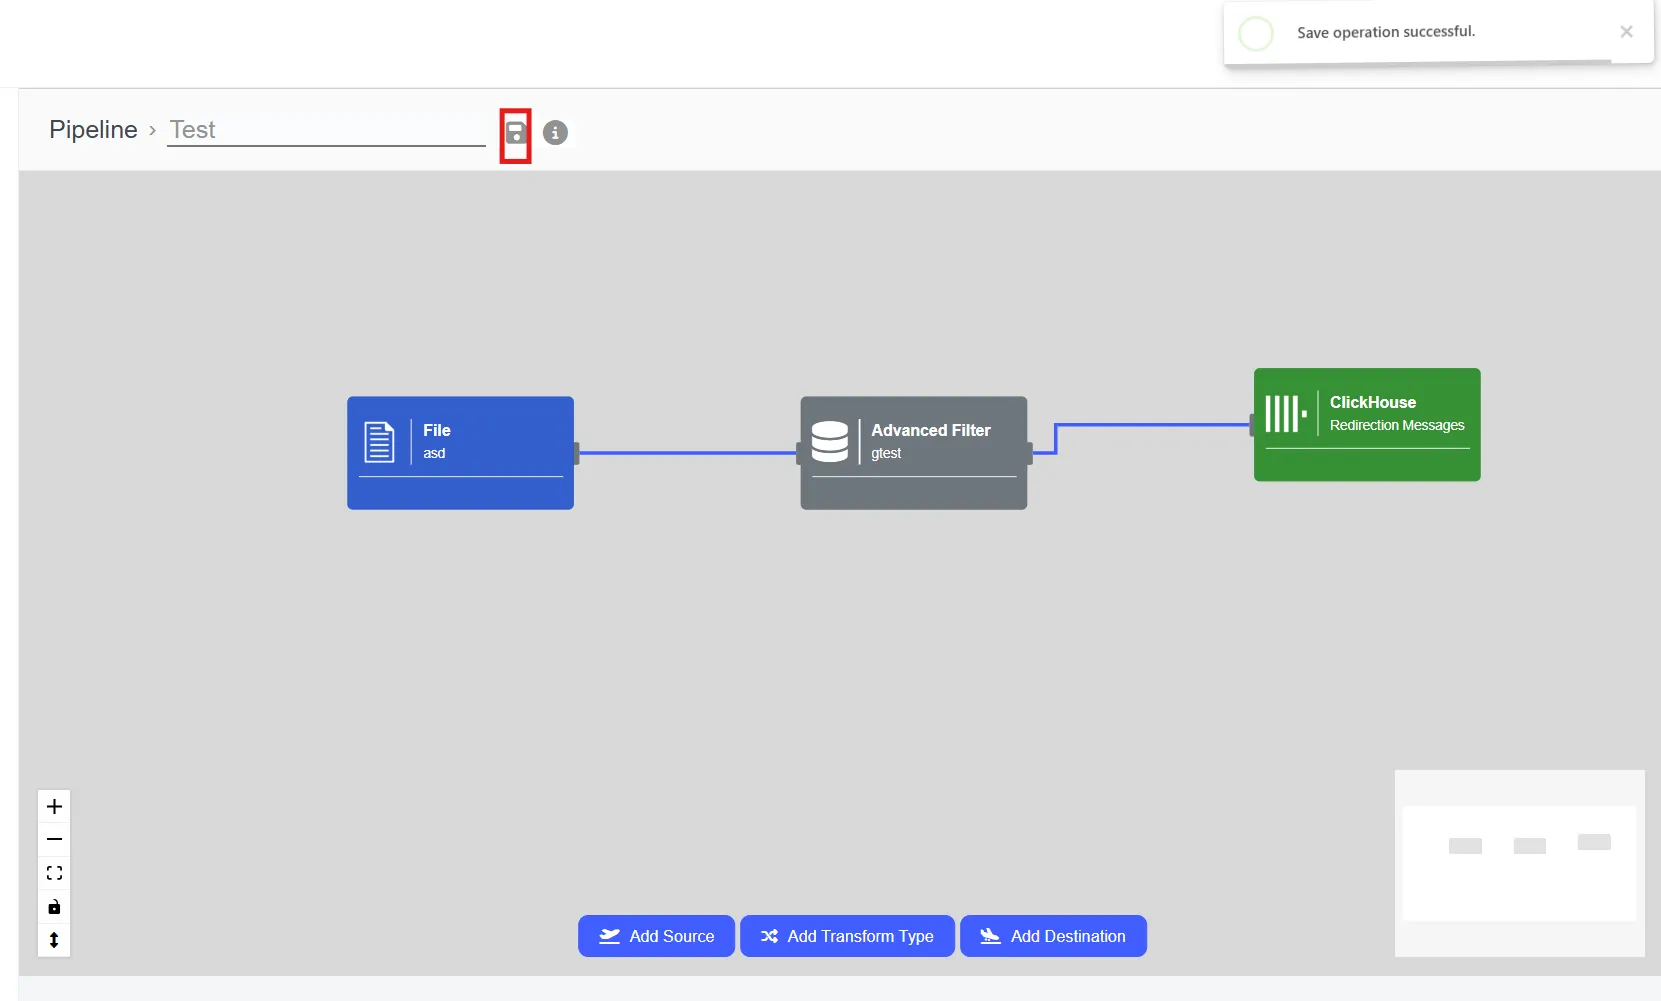Image resolution: width=1661 pixels, height=1001 pixels.
Task: Select the ClickHouse node input handle
Action: click(x=1252, y=426)
